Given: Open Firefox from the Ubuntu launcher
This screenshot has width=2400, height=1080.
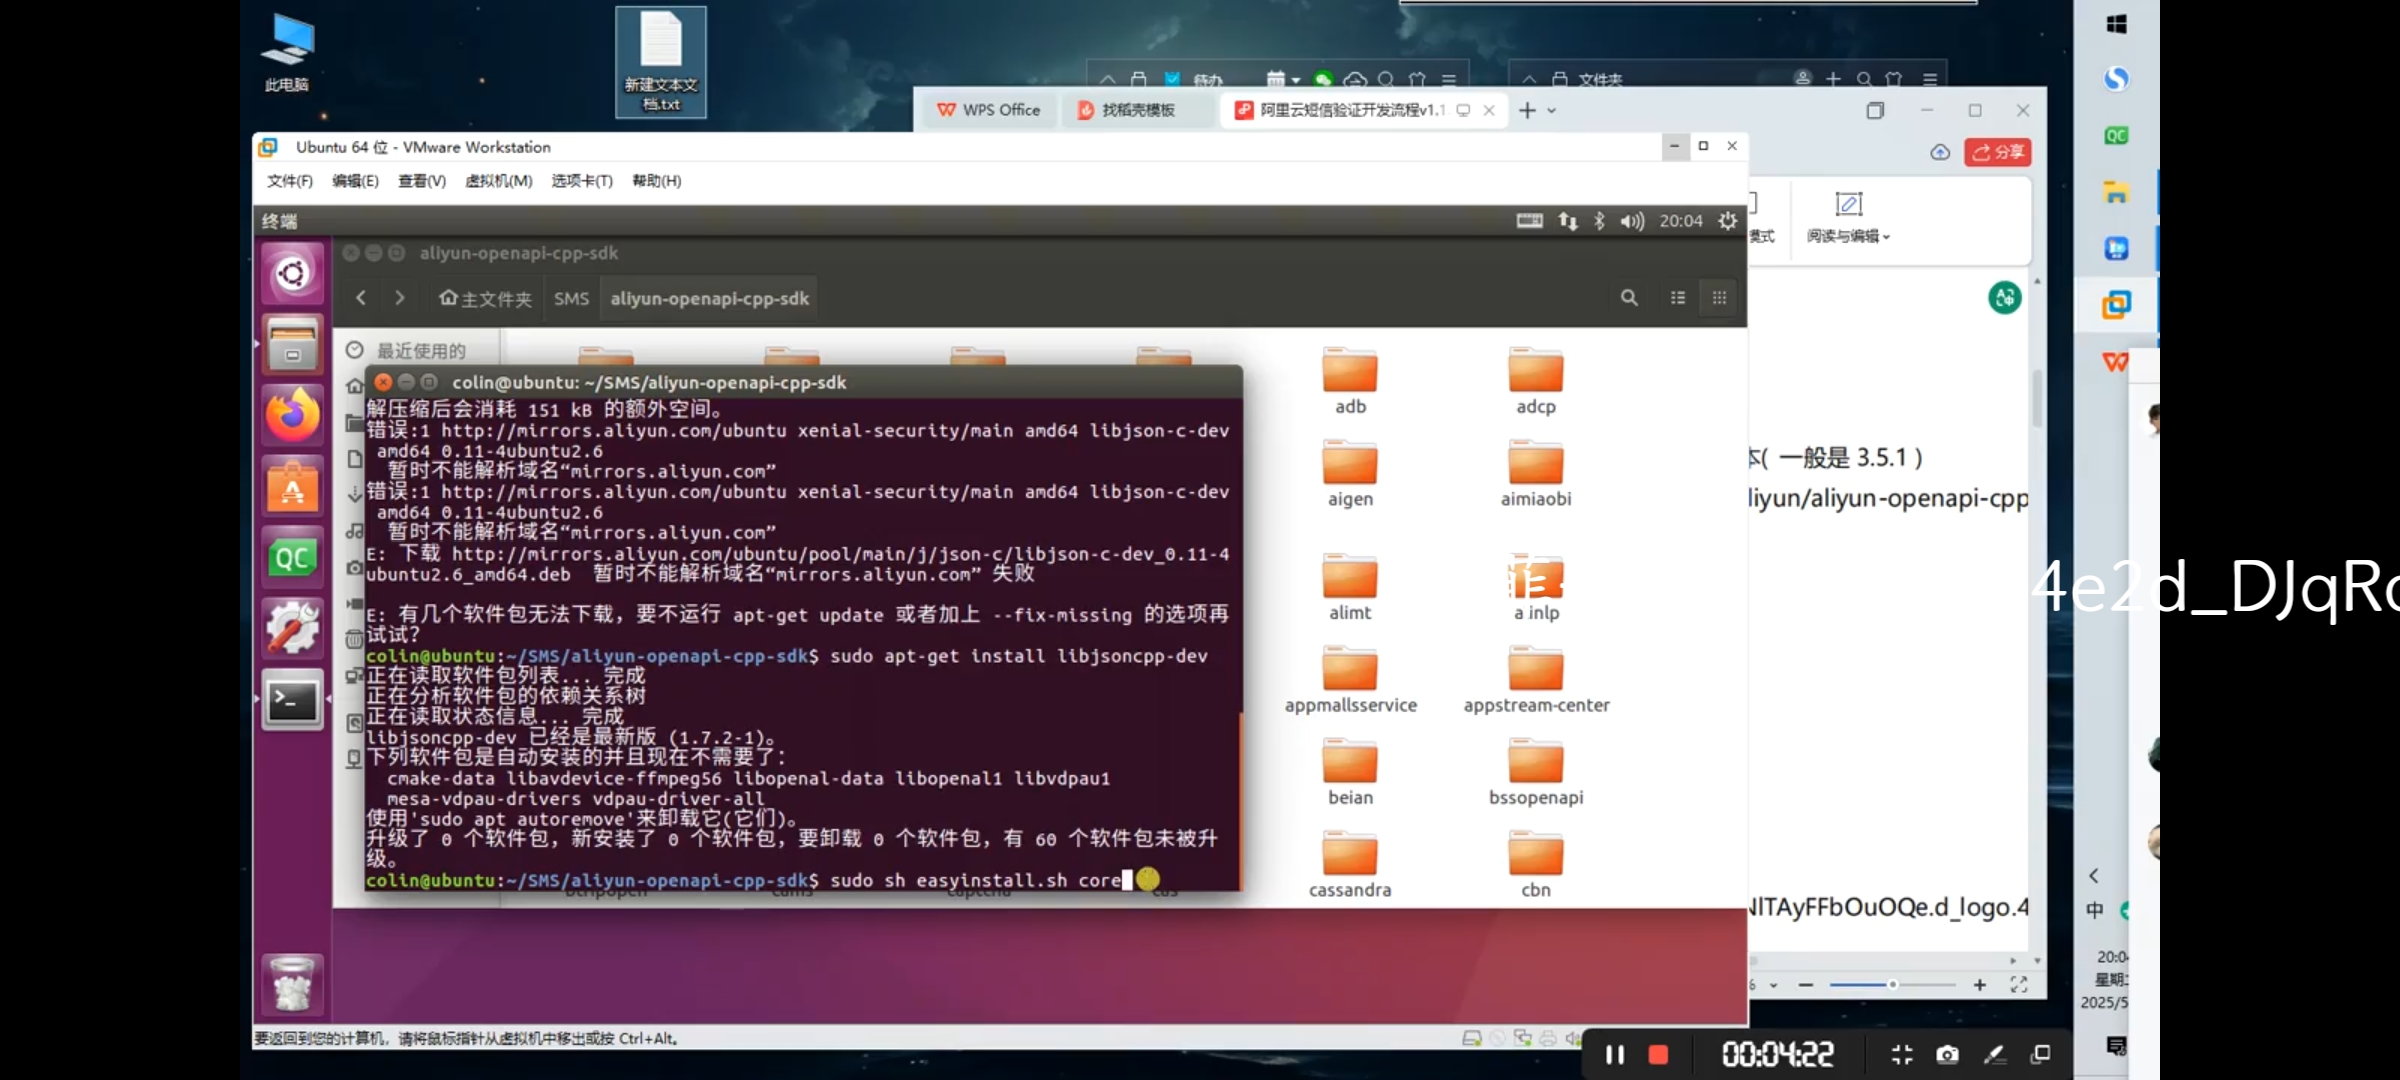Looking at the screenshot, I should tap(292, 415).
